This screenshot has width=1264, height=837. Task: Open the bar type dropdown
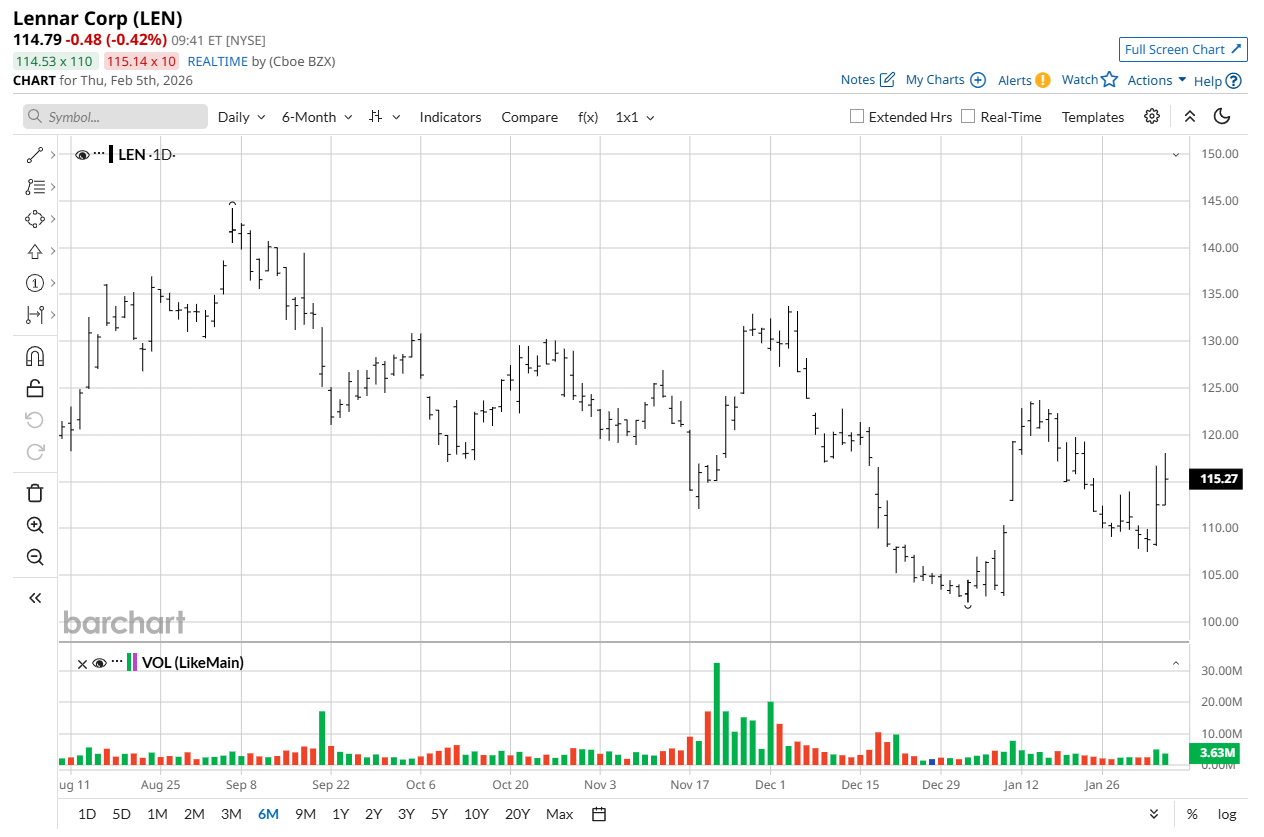pyautogui.click(x=384, y=117)
